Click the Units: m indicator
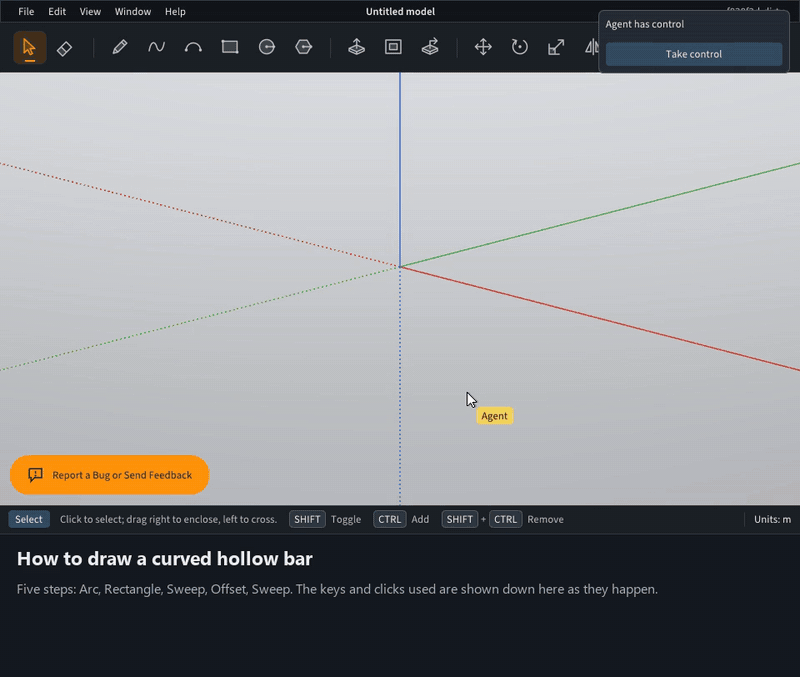Screen dimensions: 800x677 click(772, 519)
